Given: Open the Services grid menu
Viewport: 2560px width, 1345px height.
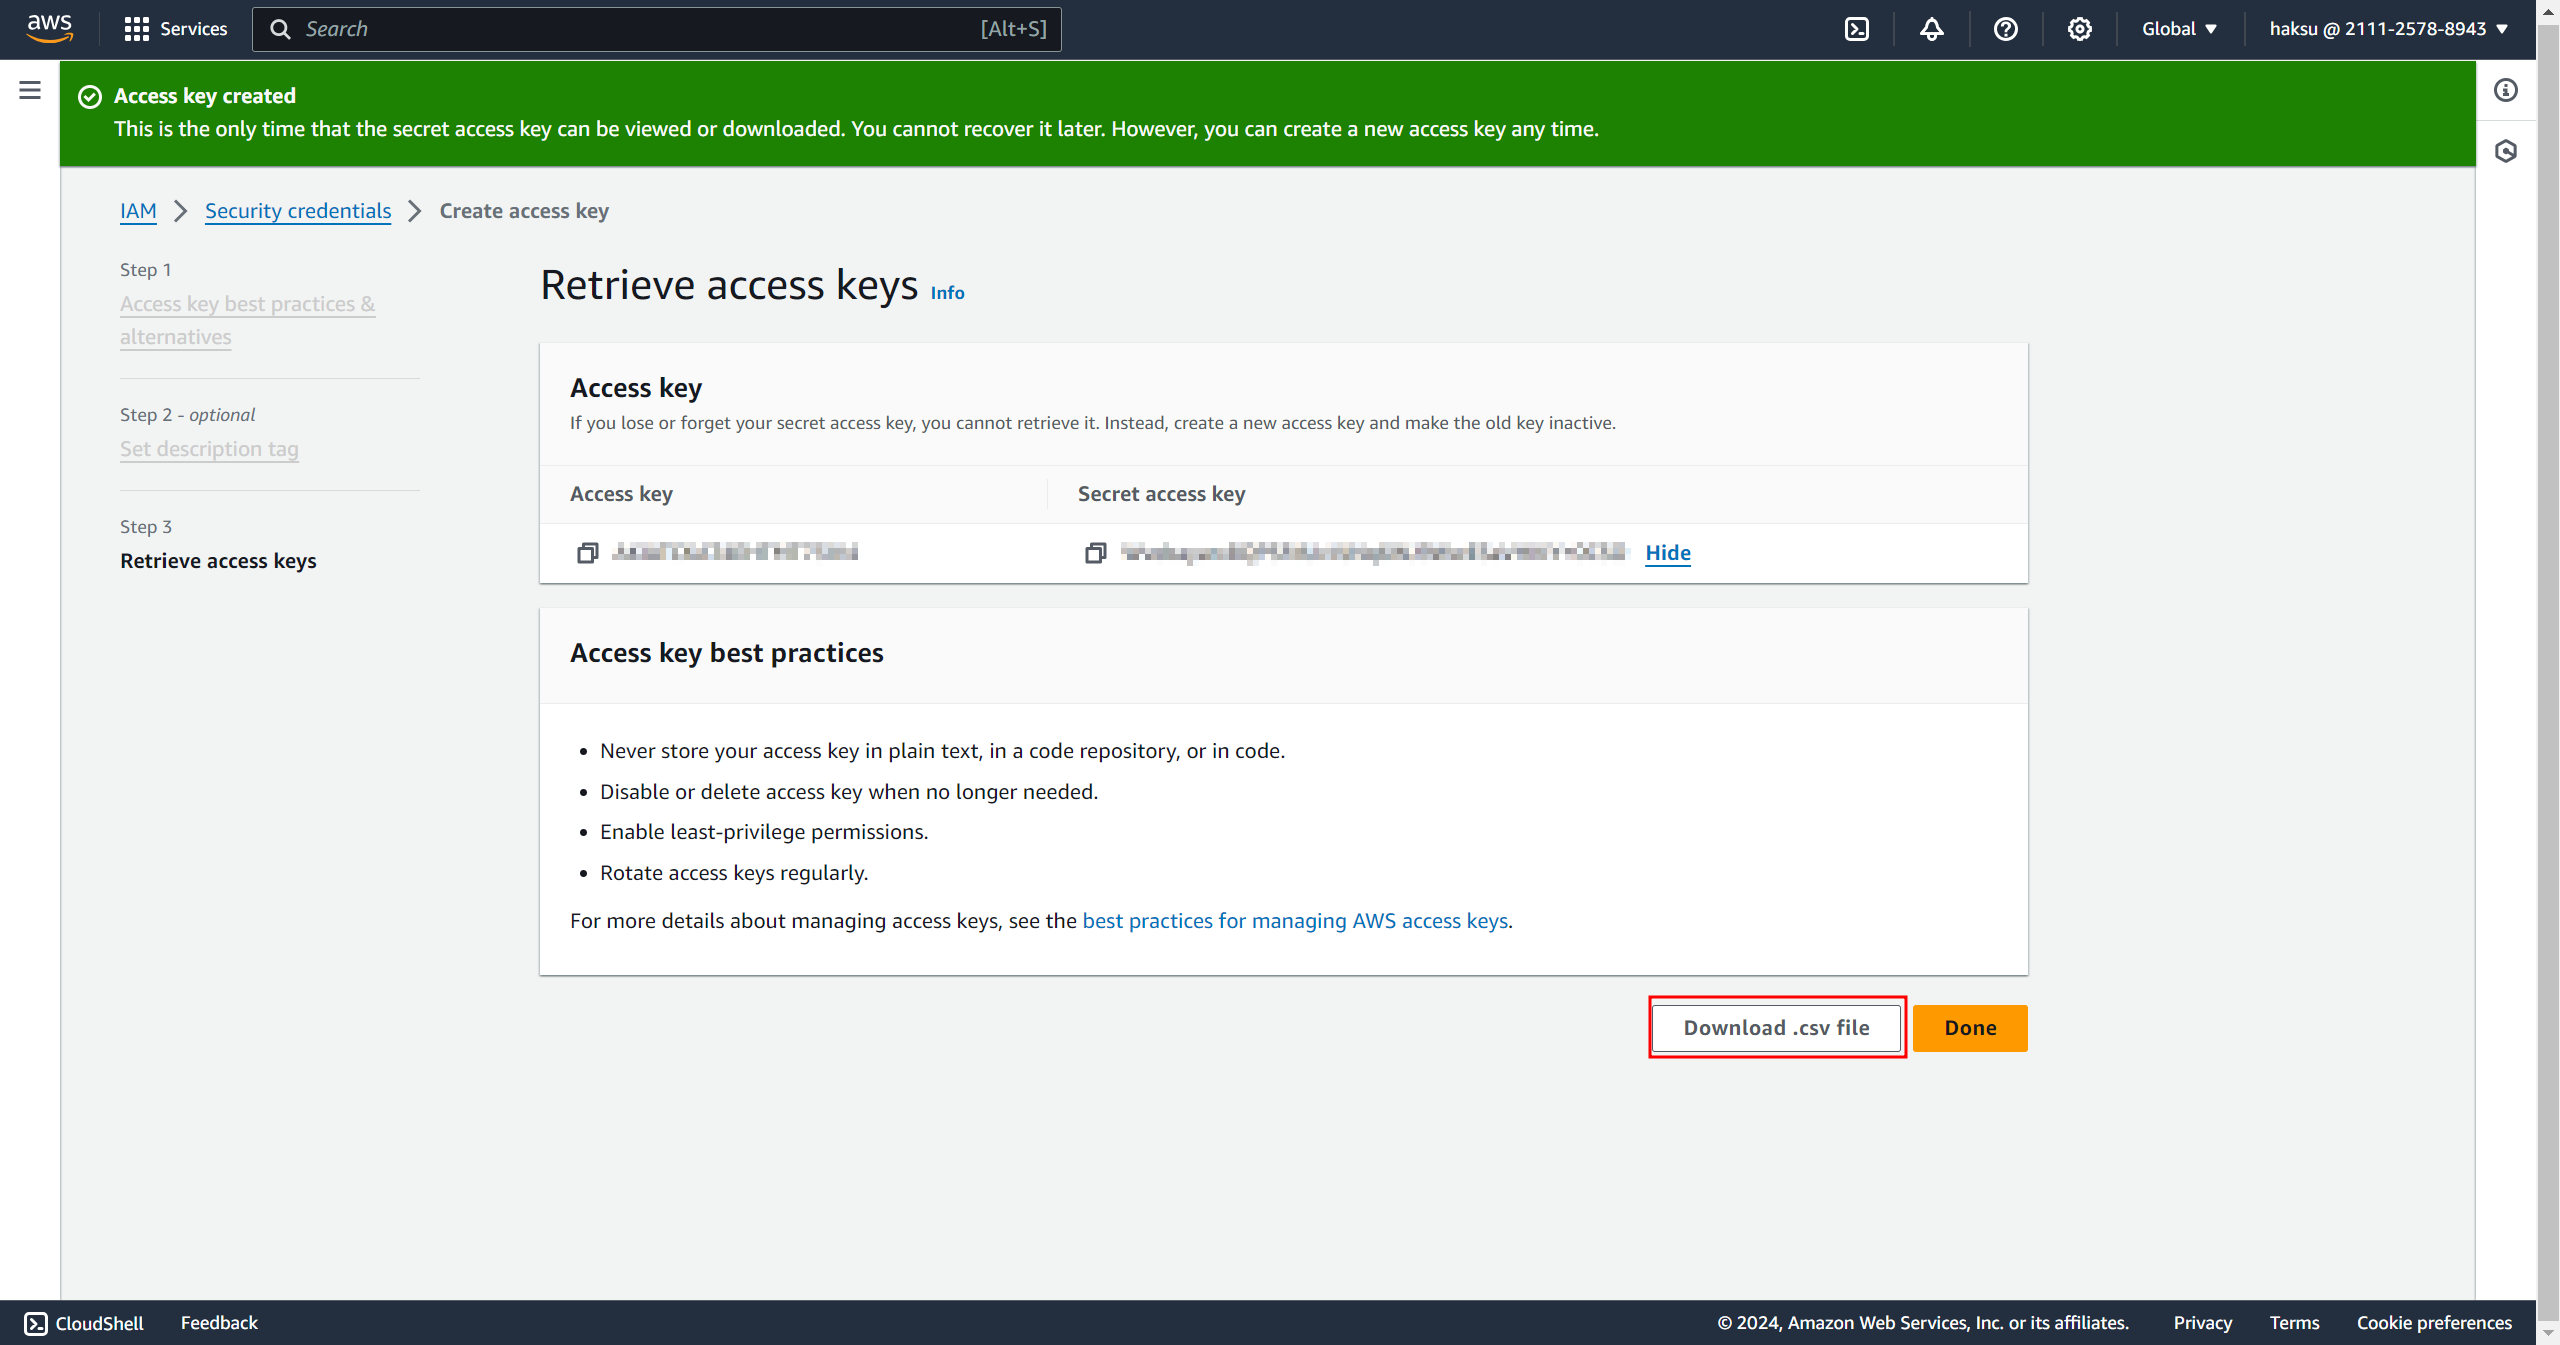Looking at the screenshot, I should pyautogui.click(x=175, y=29).
